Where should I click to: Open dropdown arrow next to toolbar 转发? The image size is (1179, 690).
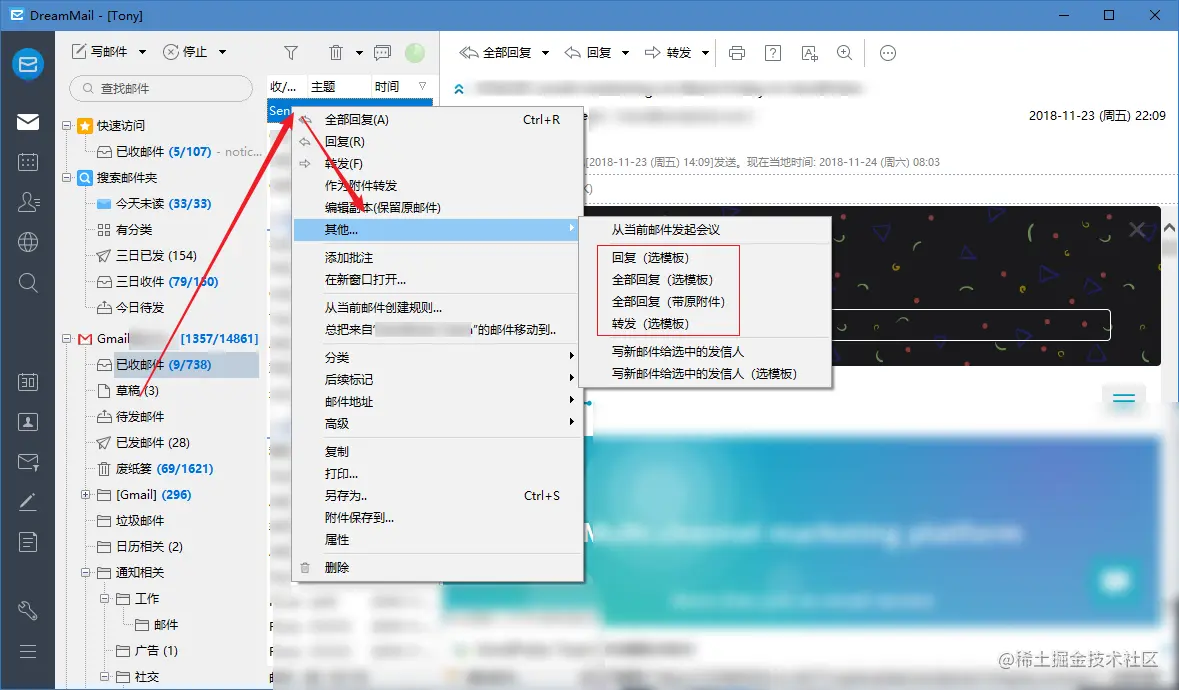pos(705,53)
